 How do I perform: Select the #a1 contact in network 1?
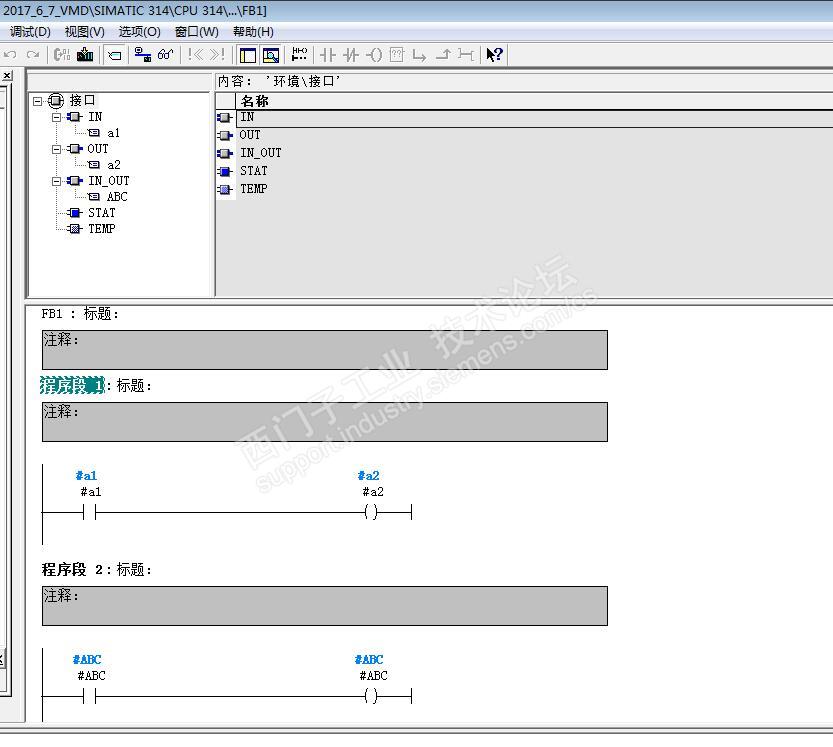[x=89, y=512]
